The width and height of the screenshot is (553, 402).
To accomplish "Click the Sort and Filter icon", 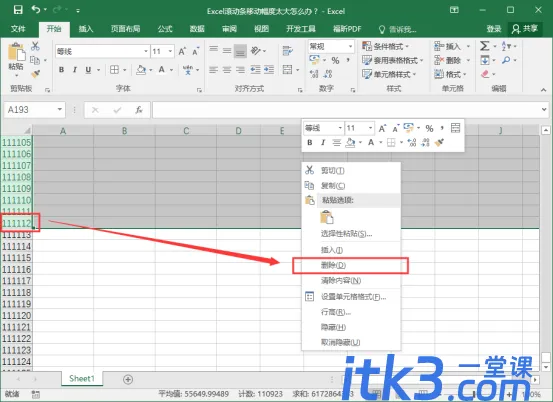I will (506, 46).
